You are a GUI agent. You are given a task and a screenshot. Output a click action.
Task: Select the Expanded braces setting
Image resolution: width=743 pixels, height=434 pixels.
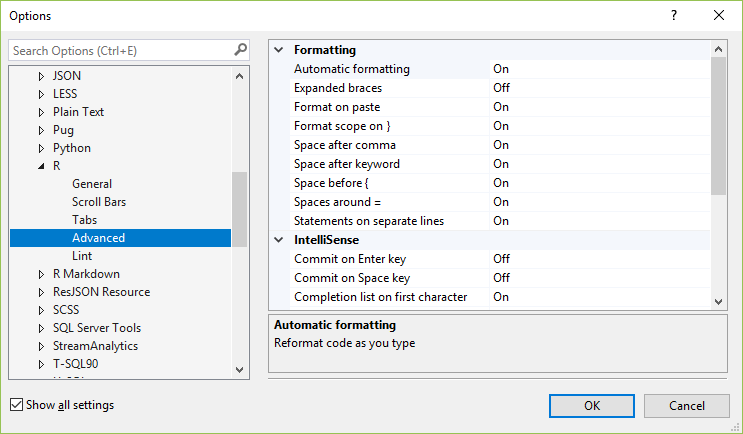(337, 88)
